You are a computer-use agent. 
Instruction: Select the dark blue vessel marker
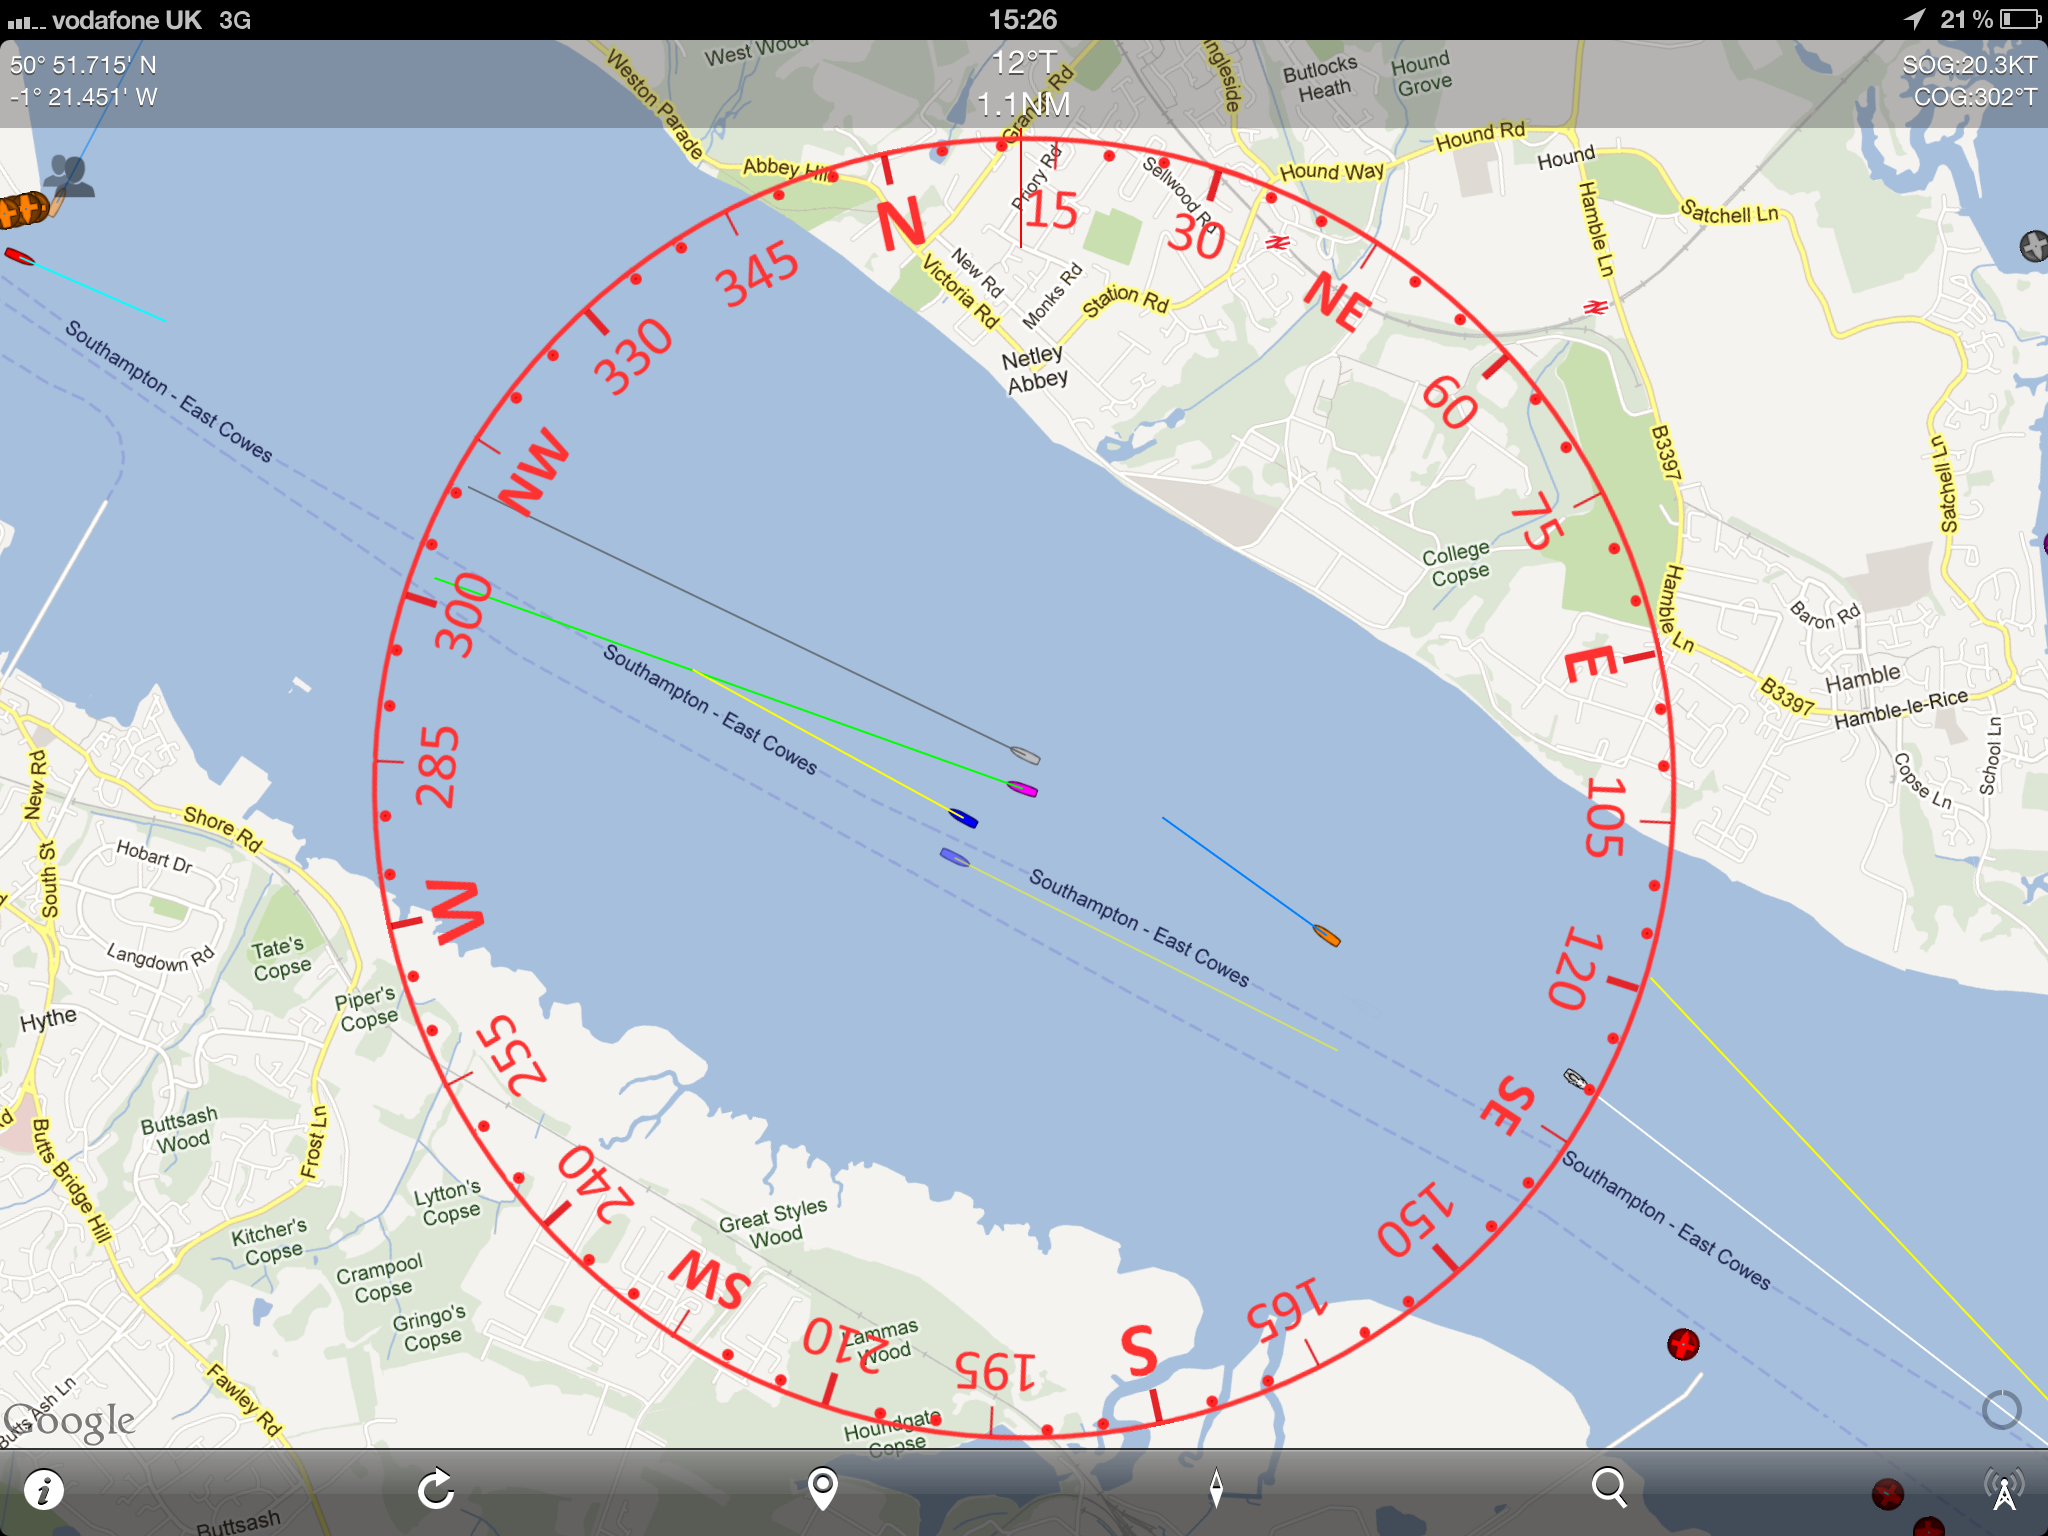pos(963,818)
